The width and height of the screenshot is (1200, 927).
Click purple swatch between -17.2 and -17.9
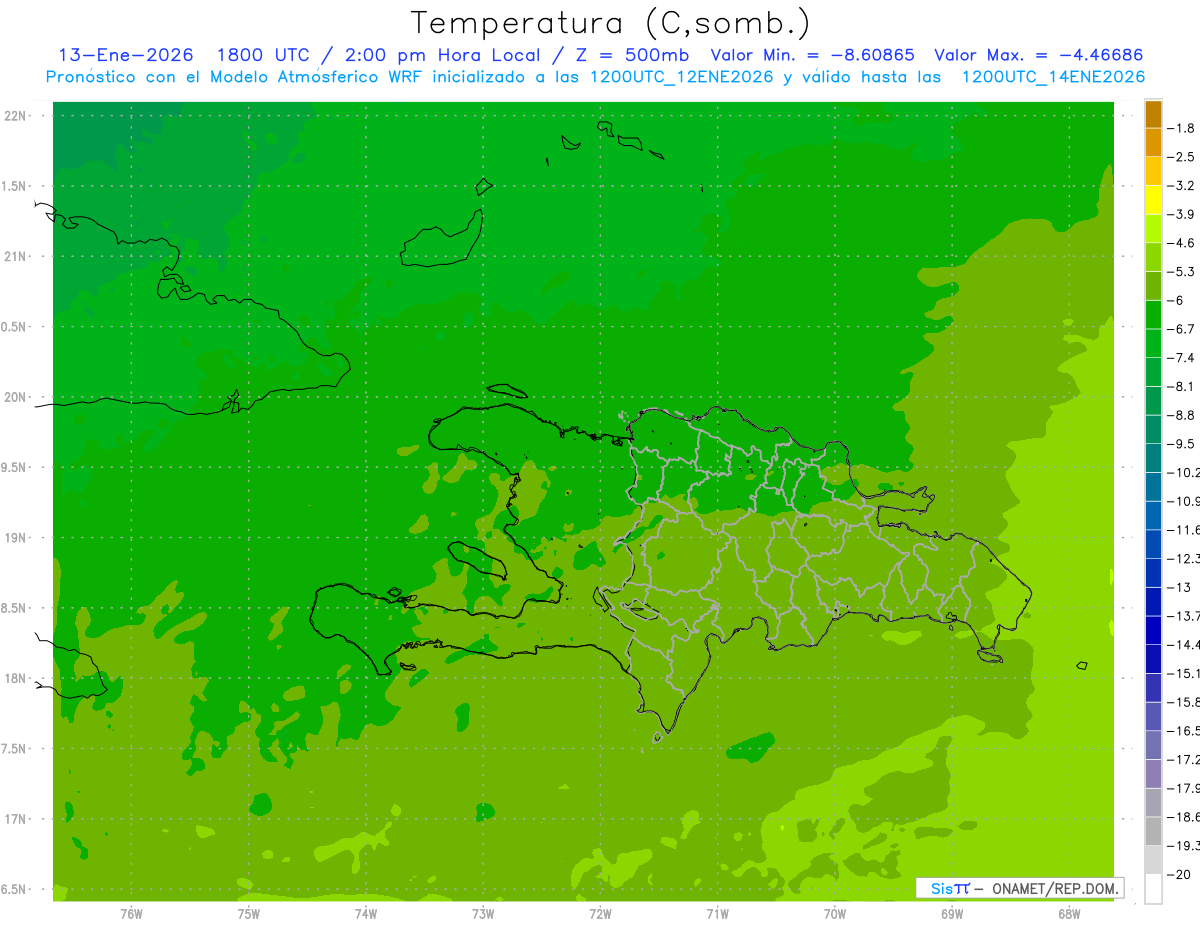click(1153, 774)
